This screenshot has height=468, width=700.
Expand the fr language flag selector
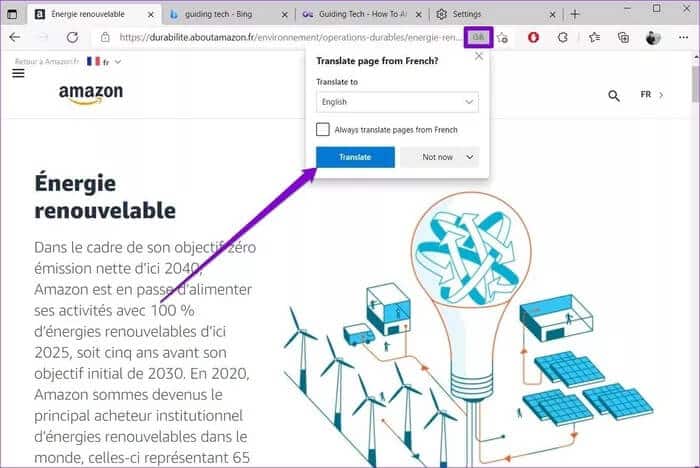point(104,62)
